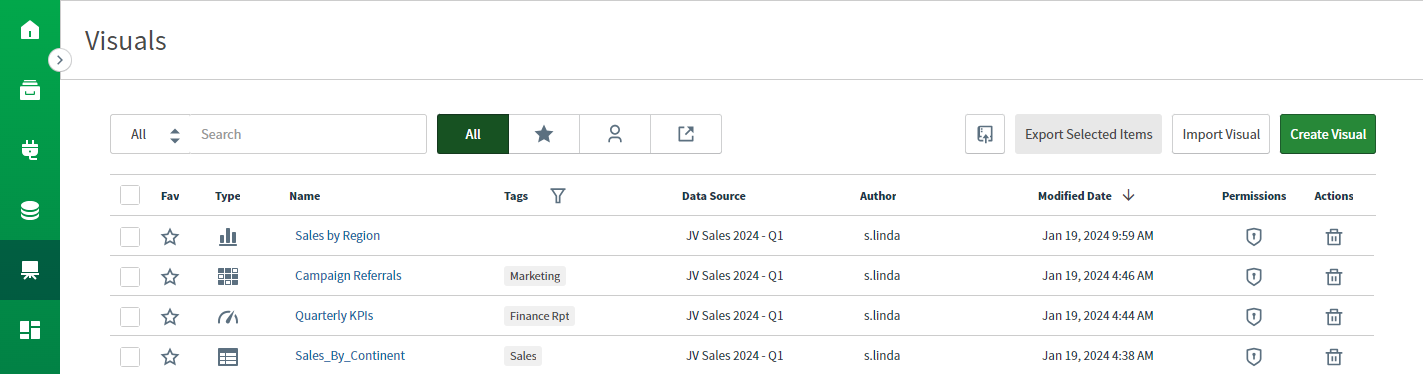
Task: Delete the Sales by Region visual
Action: click(x=1333, y=236)
